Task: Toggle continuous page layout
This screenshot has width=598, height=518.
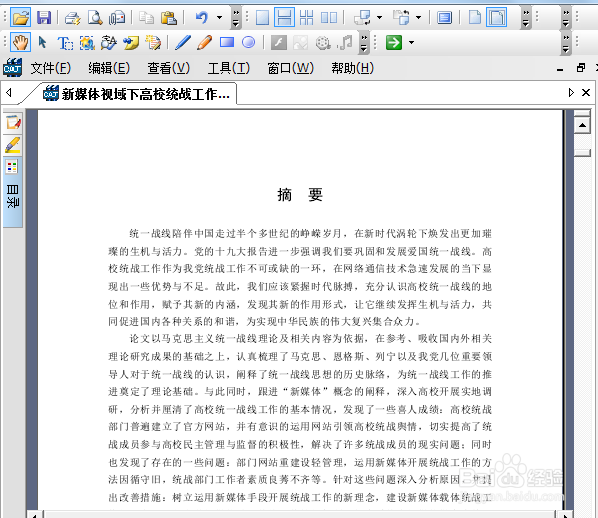Action: coord(284,18)
